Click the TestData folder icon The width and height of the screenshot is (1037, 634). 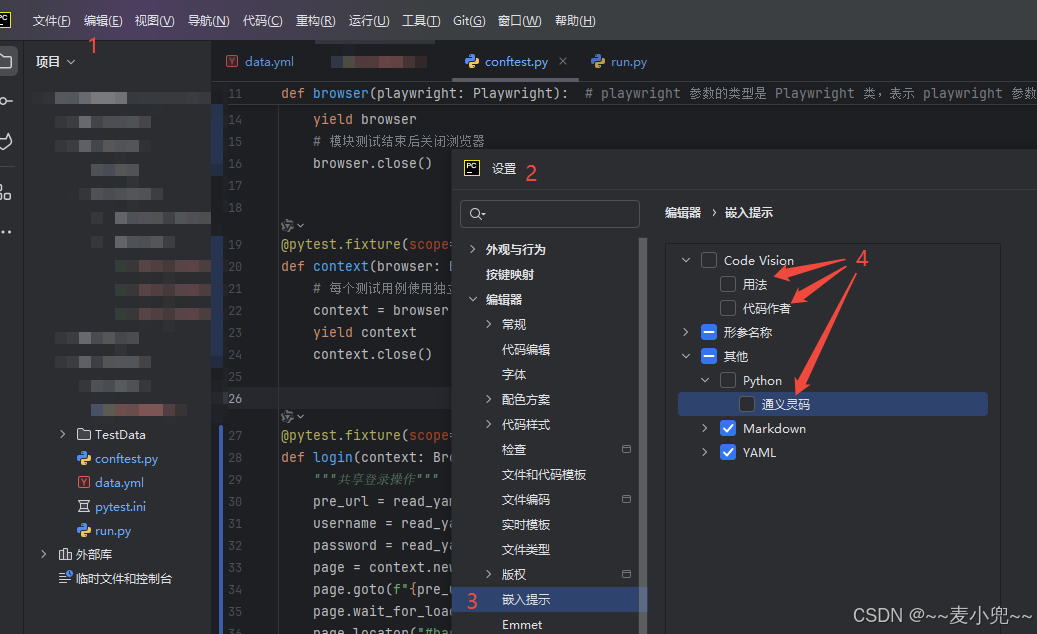coord(83,434)
